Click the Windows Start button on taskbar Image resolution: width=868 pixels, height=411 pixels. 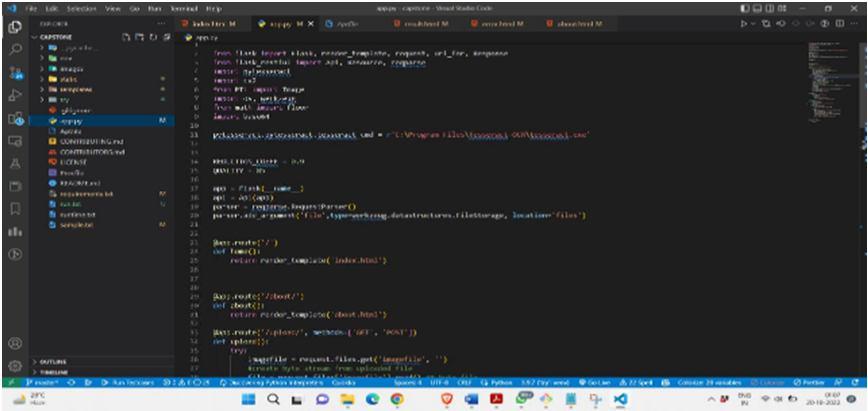(x=248, y=399)
